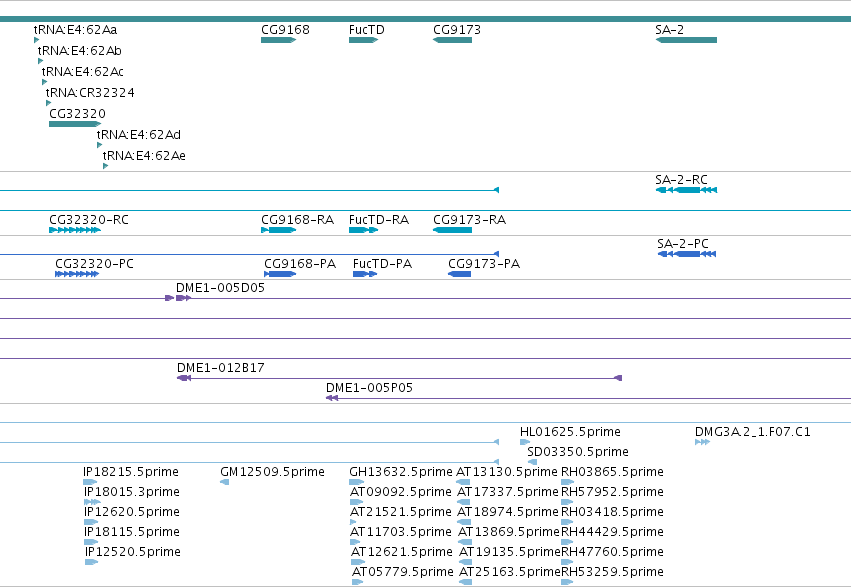Select the DME1-012B17 clone label
The image size is (851, 587).
pyautogui.click(x=221, y=368)
